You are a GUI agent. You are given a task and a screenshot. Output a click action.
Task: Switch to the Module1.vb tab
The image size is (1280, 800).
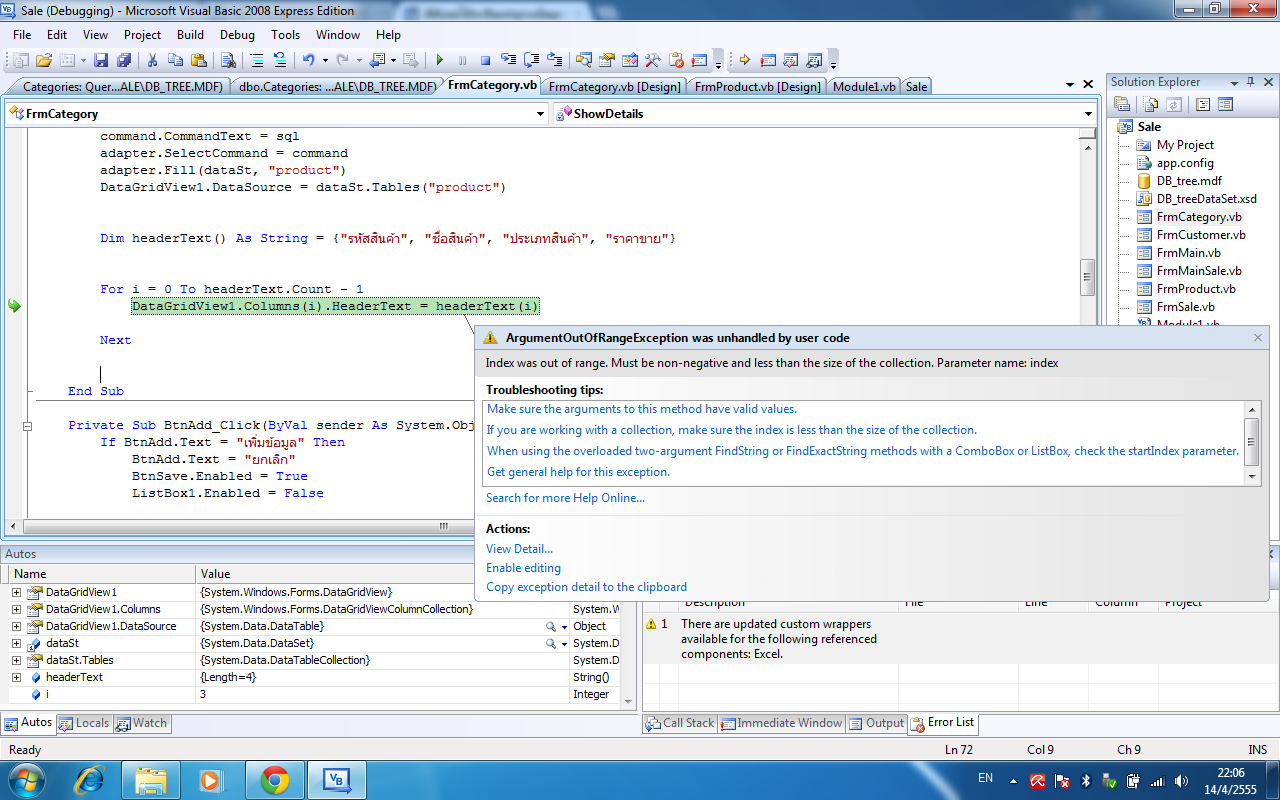[x=864, y=86]
